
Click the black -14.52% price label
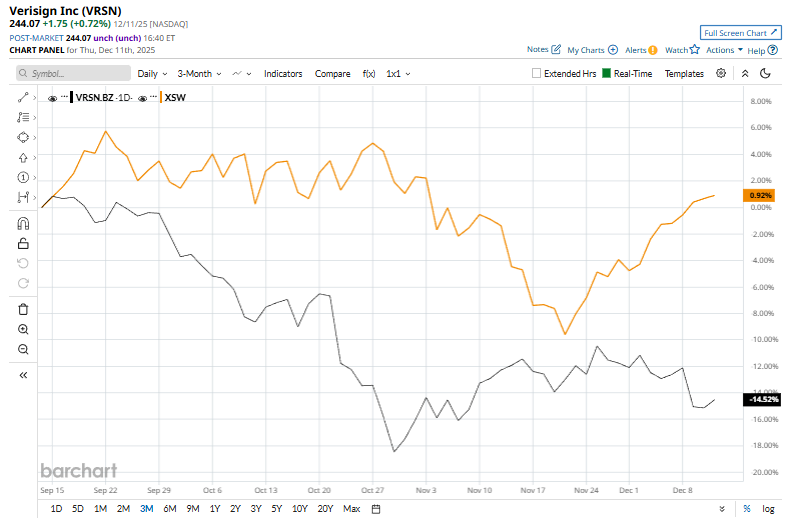pyautogui.click(x=761, y=399)
